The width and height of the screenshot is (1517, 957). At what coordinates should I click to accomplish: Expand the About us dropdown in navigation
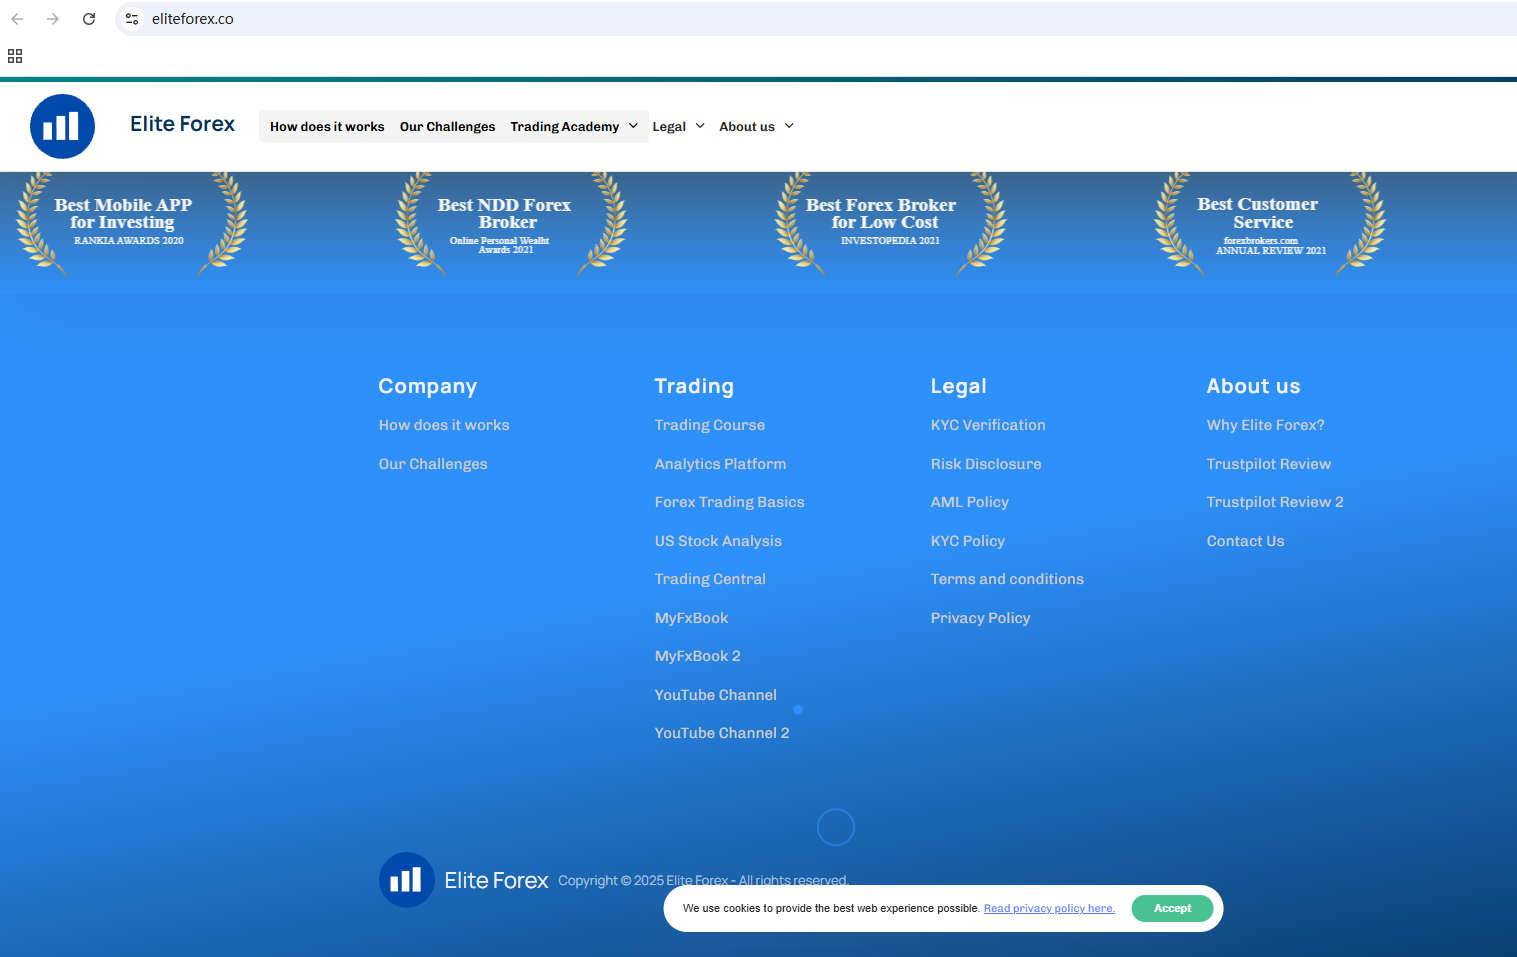pos(756,127)
